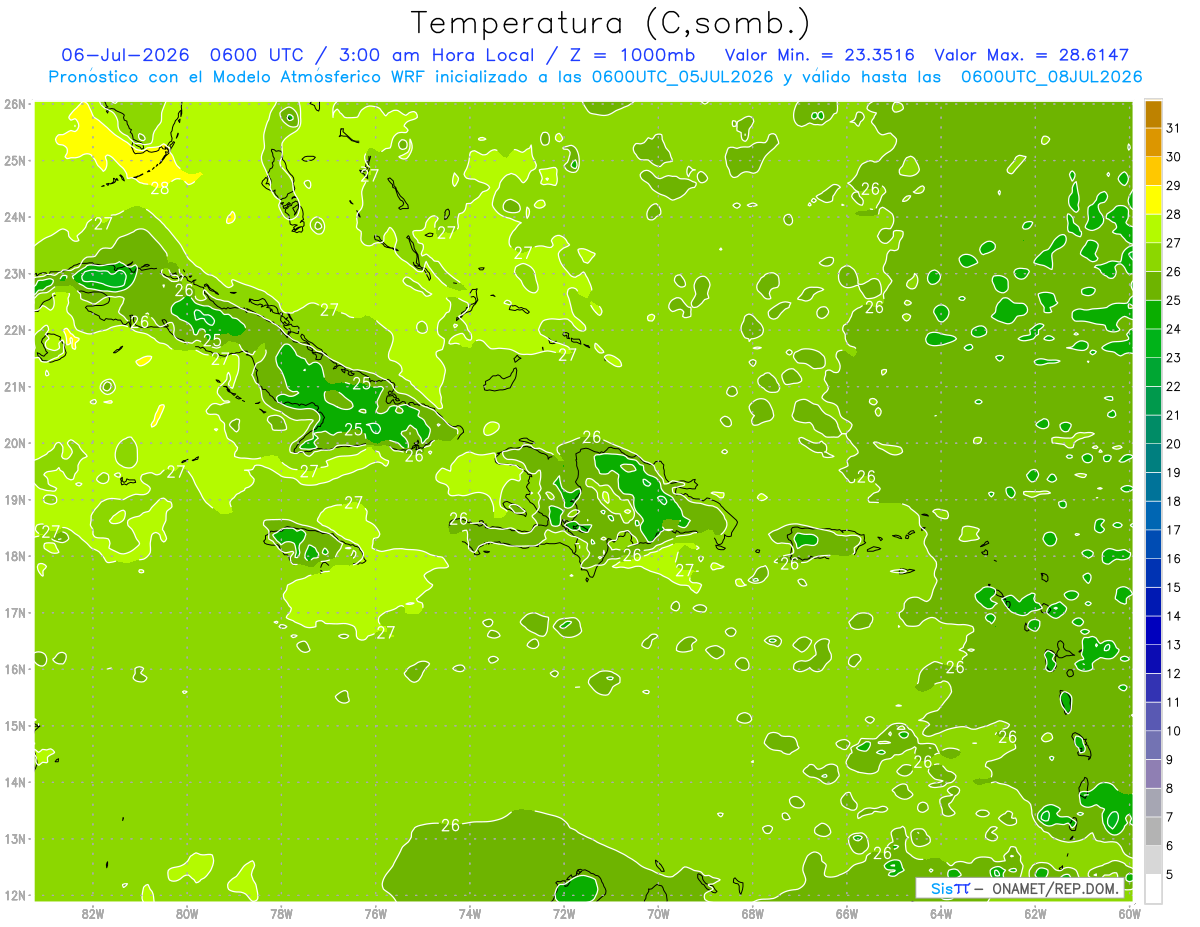This screenshot has width=1200, height=927.
Task: Click the longitude axis label "76W"
Action: 375,913
